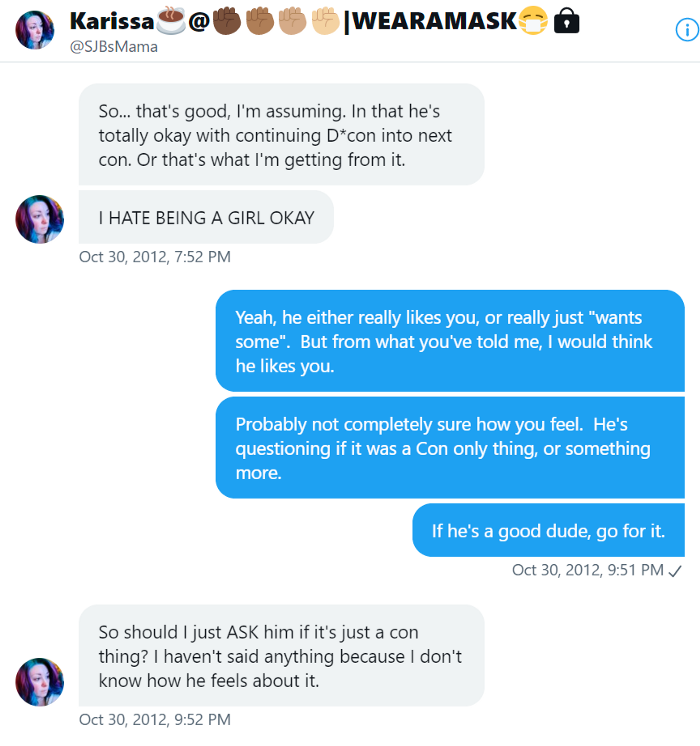Click Karissa's profile avatar in the header

(x=35, y=30)
